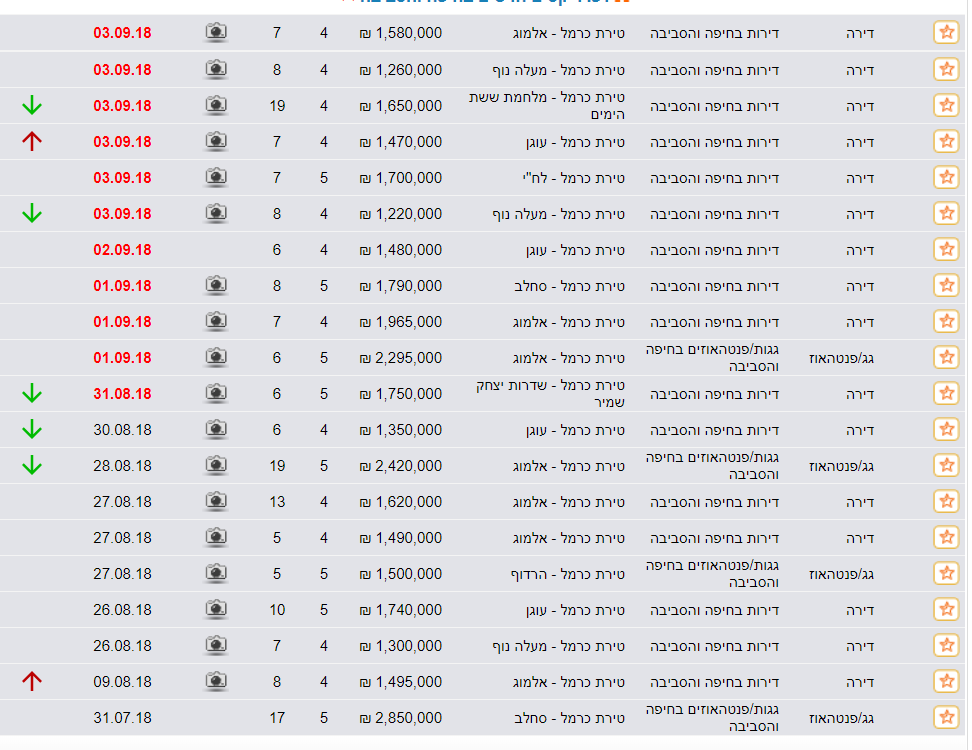Open listing priced 1,965,000 ₪ in אלמוג
The height and width of the screenshot is (750, 972).
click(x=482, y=322)
